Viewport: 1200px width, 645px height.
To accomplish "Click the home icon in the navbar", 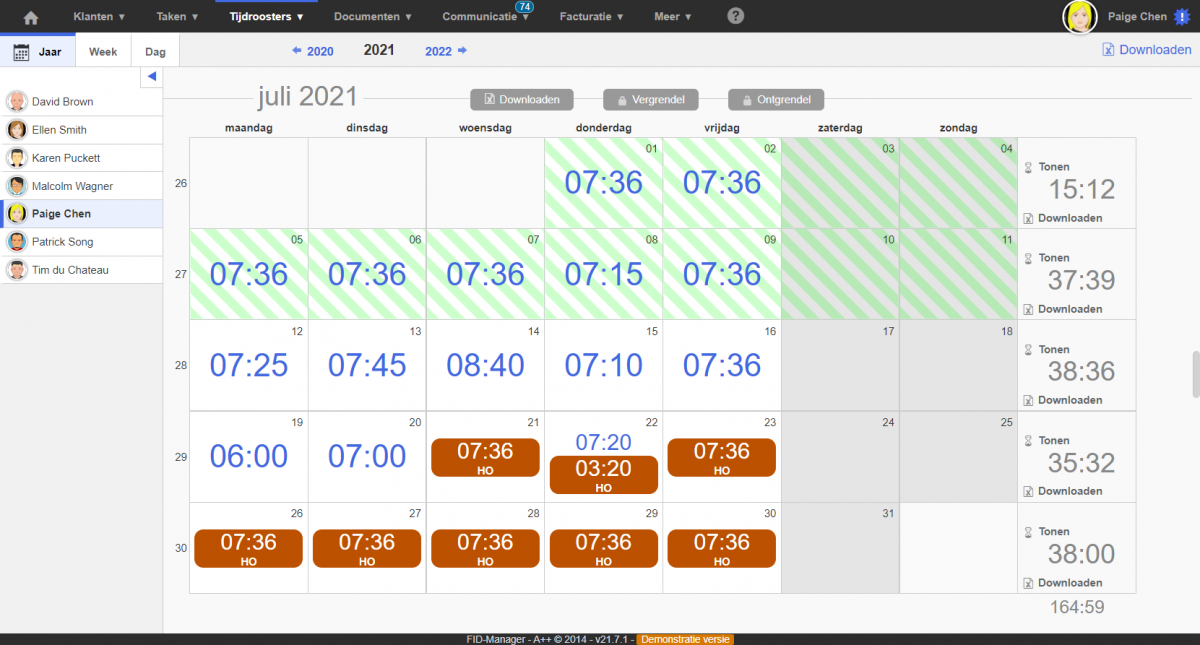I will click(31, 17).
